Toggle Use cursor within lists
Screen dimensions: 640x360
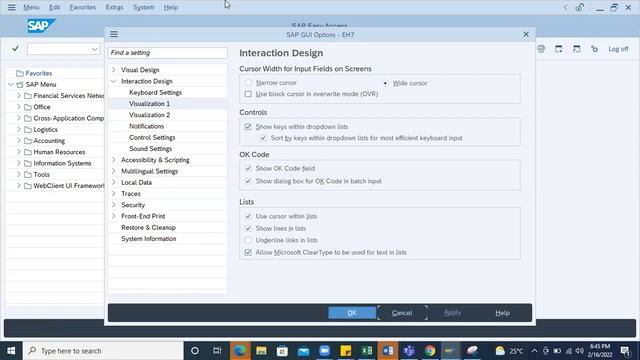pyautogui.click(x=248, y=216)
